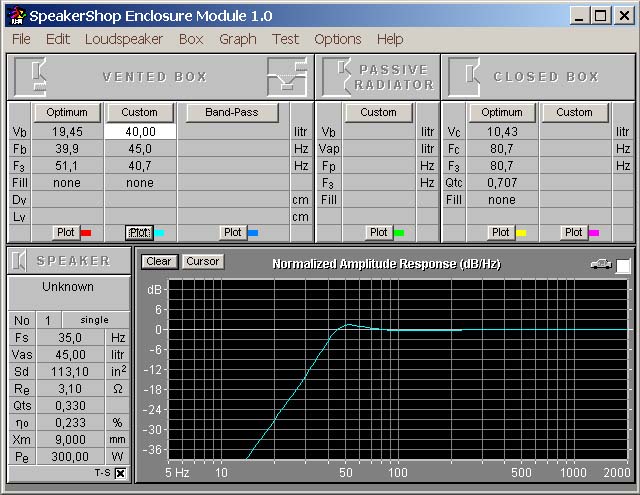Click the cyan plot color swatch

click(159, 233)
